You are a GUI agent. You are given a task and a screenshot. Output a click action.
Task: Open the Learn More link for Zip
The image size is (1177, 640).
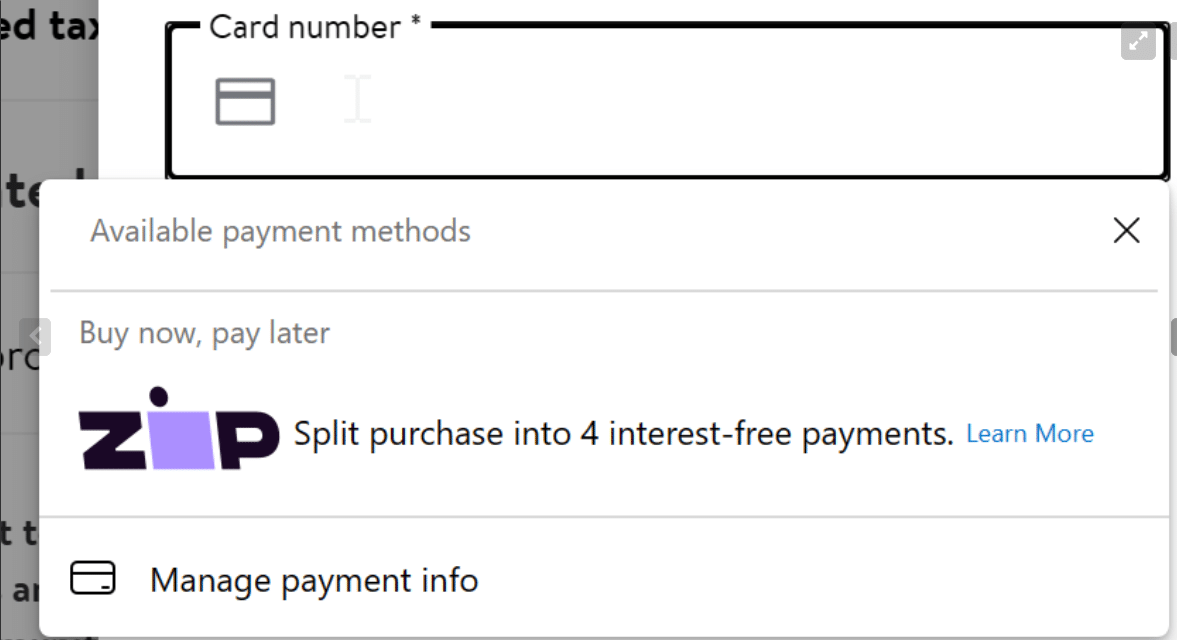(x=1029, y=434)
